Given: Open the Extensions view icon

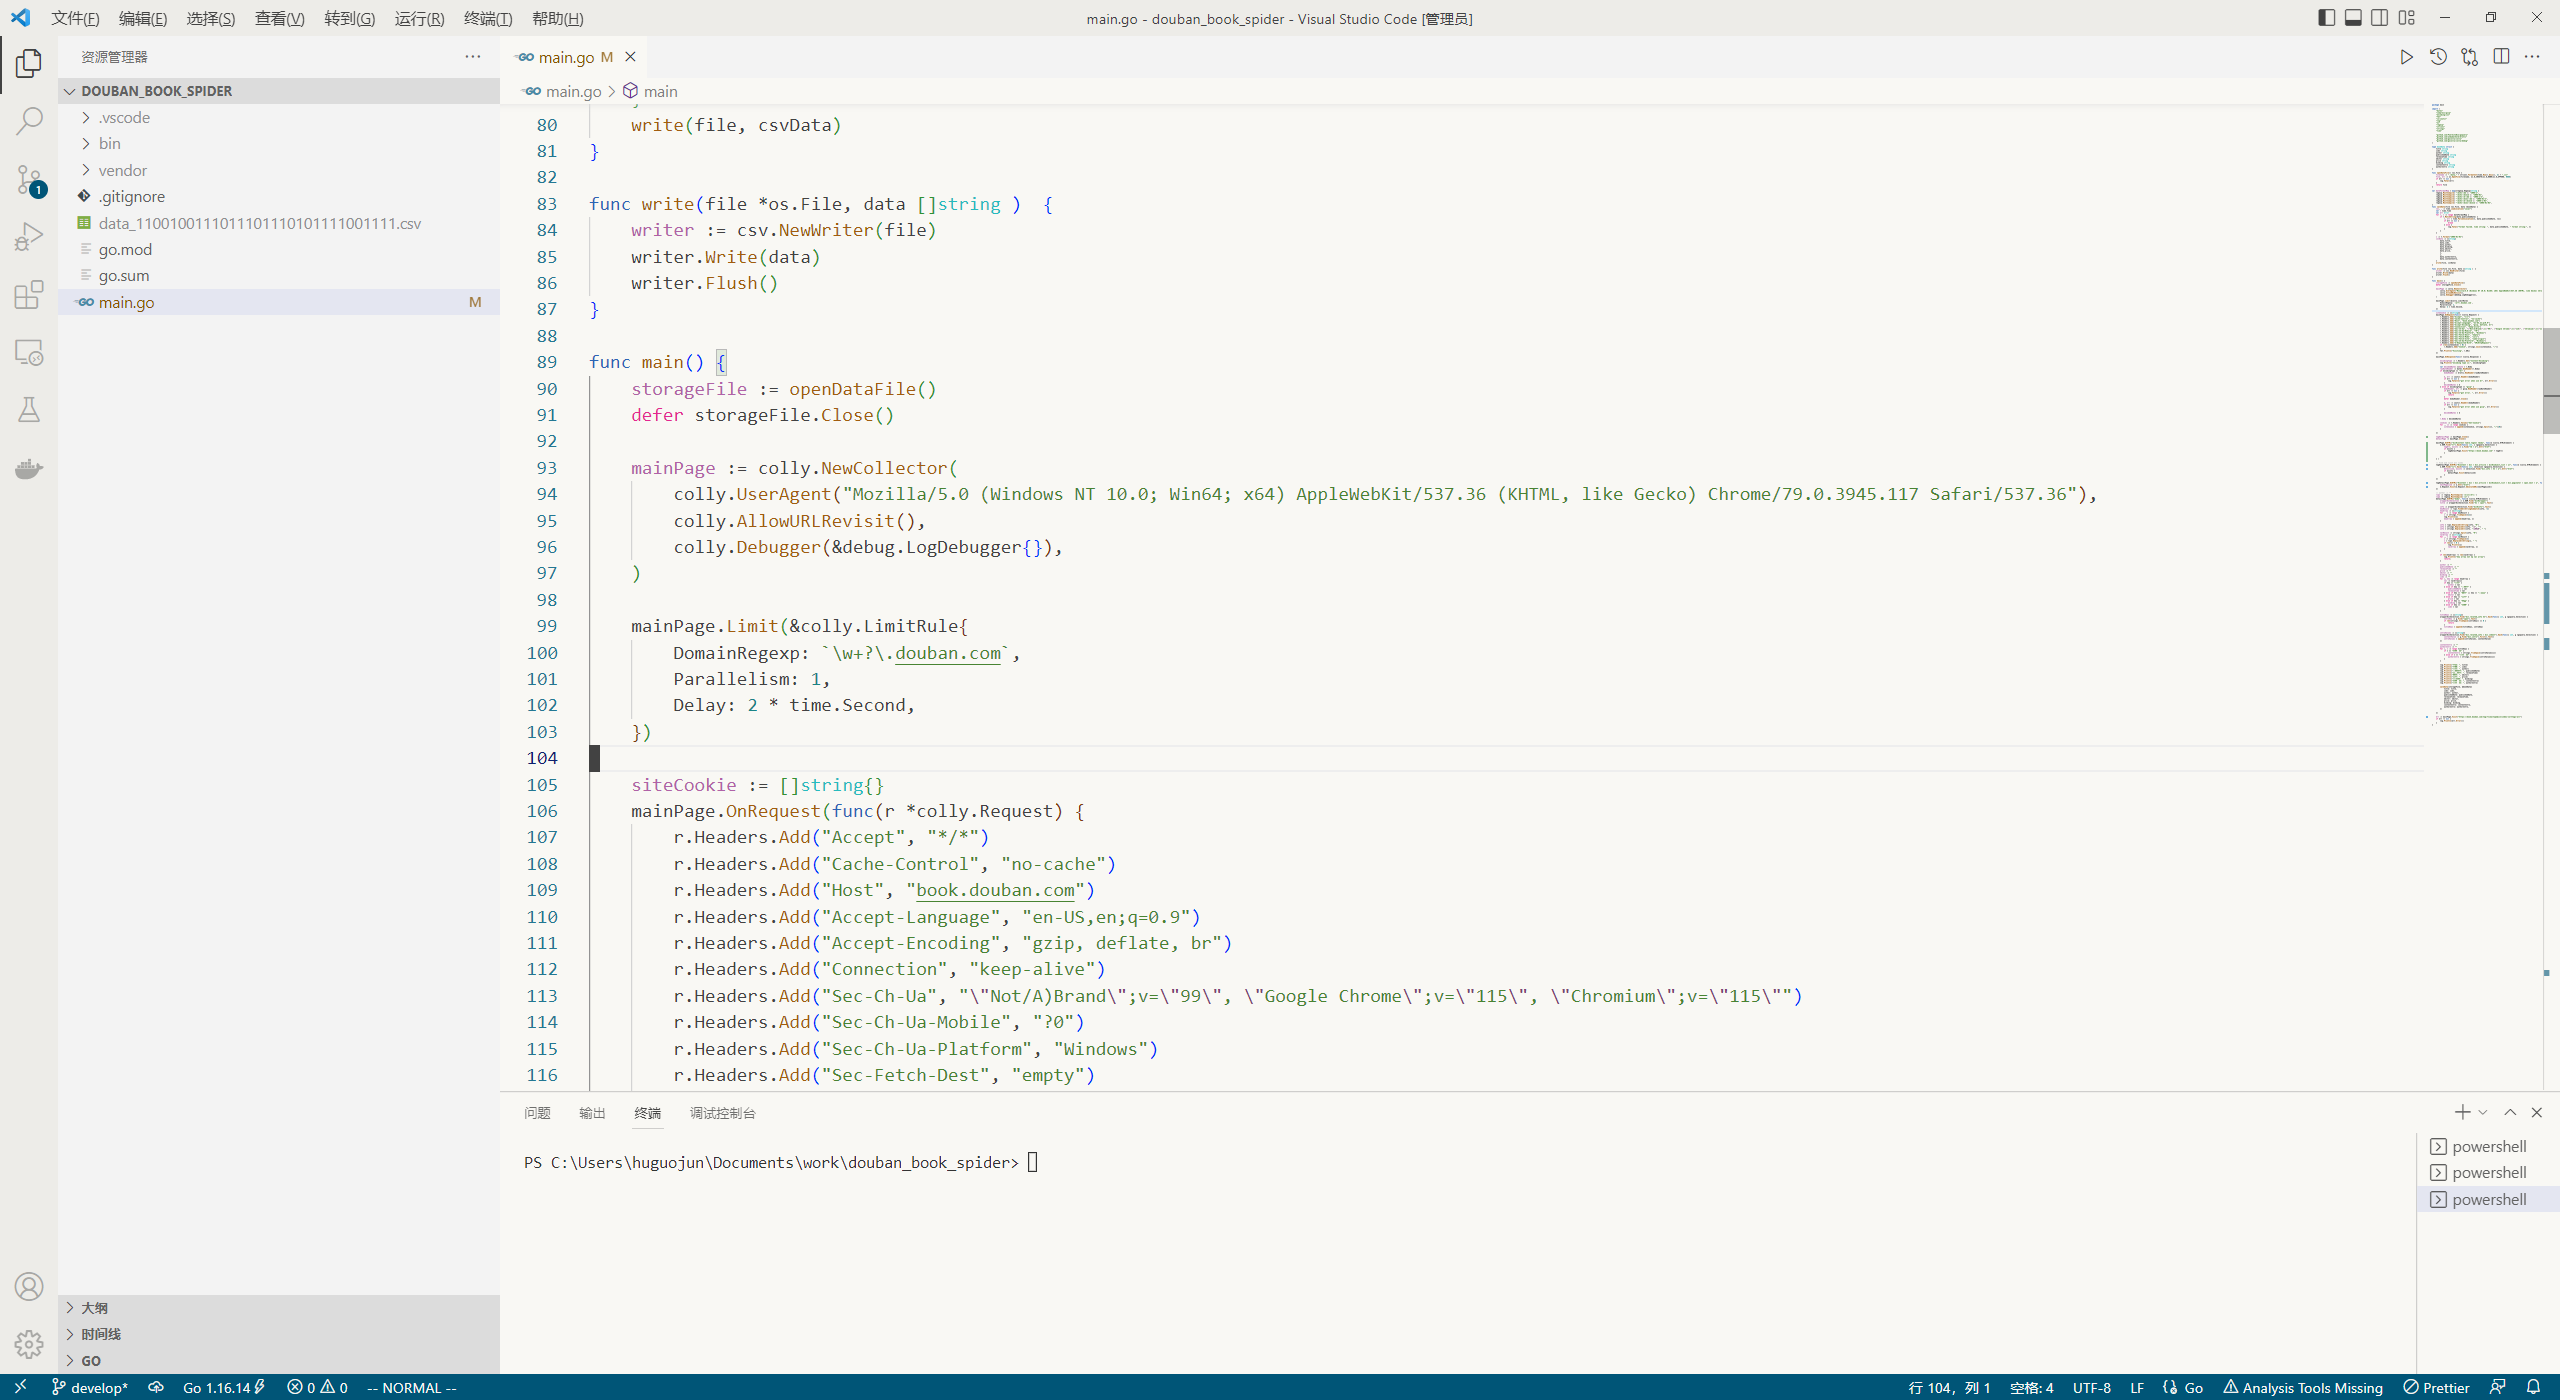Looking at the screenshot, I should (x=29, y=295).
